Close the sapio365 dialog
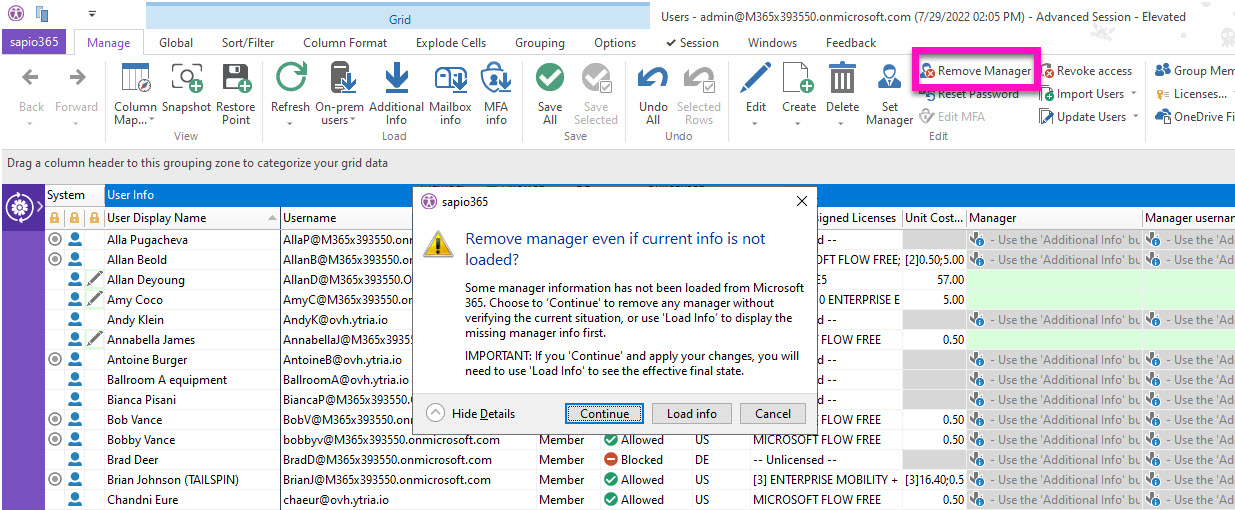The image size is (1235, 510). coord(801,201)
